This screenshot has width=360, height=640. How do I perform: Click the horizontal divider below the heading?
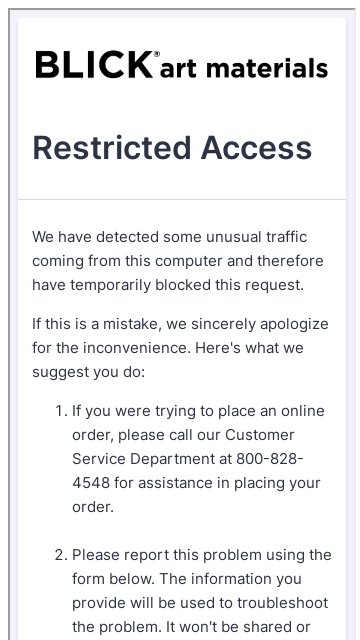pos(182,200)
